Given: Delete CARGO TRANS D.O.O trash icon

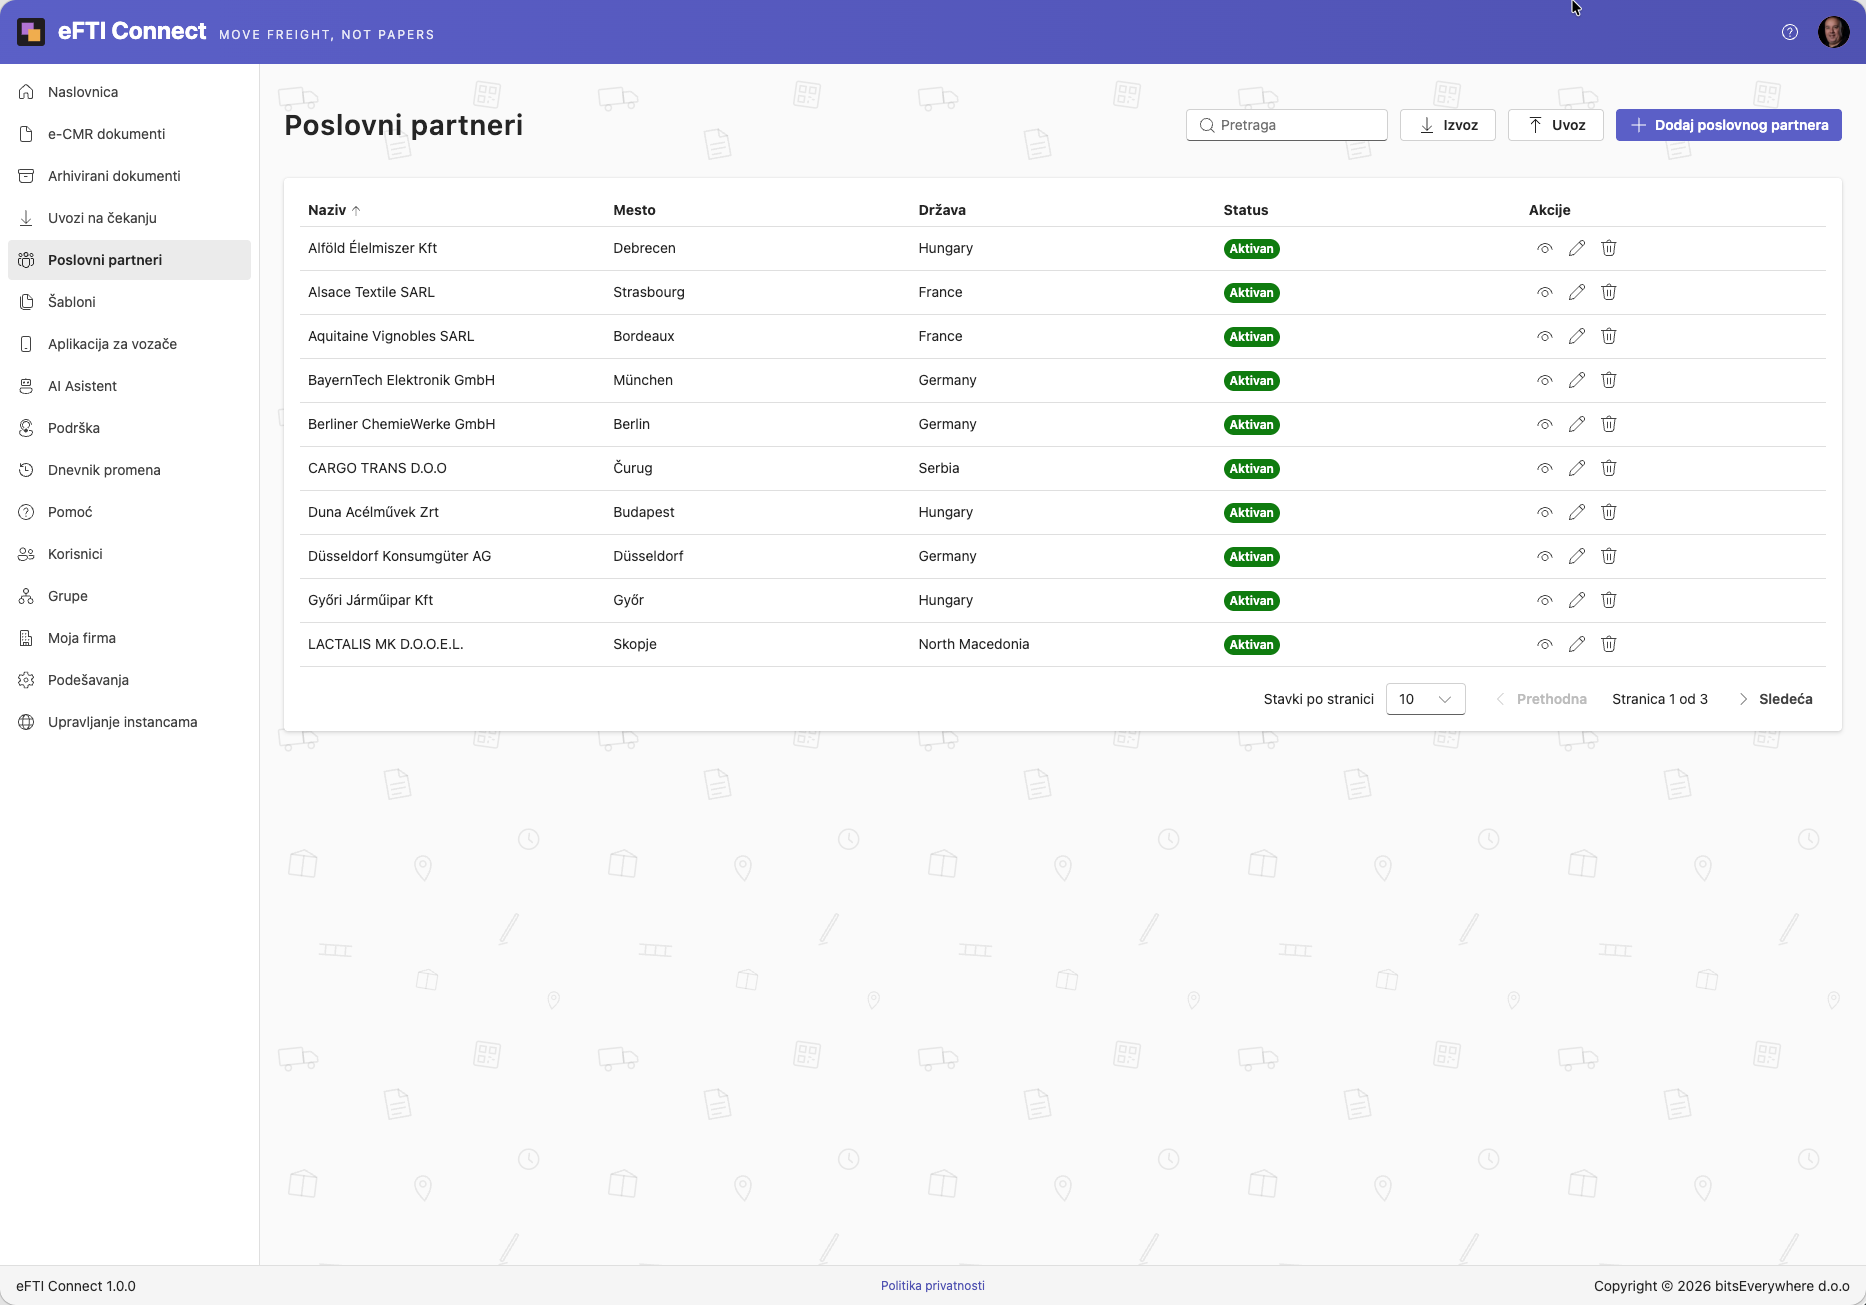Looking at the screenshot, I should [1609, 468].
